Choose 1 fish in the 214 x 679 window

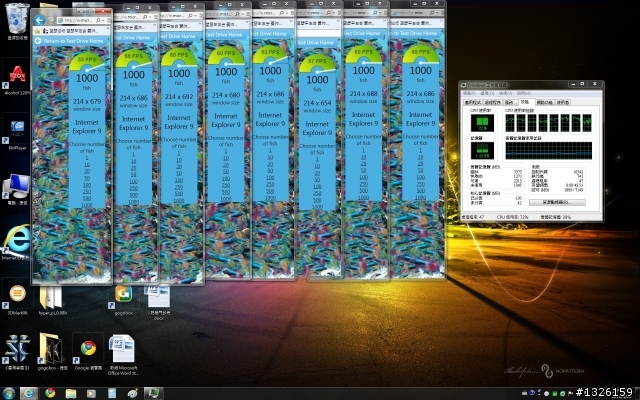click(87, 158)
